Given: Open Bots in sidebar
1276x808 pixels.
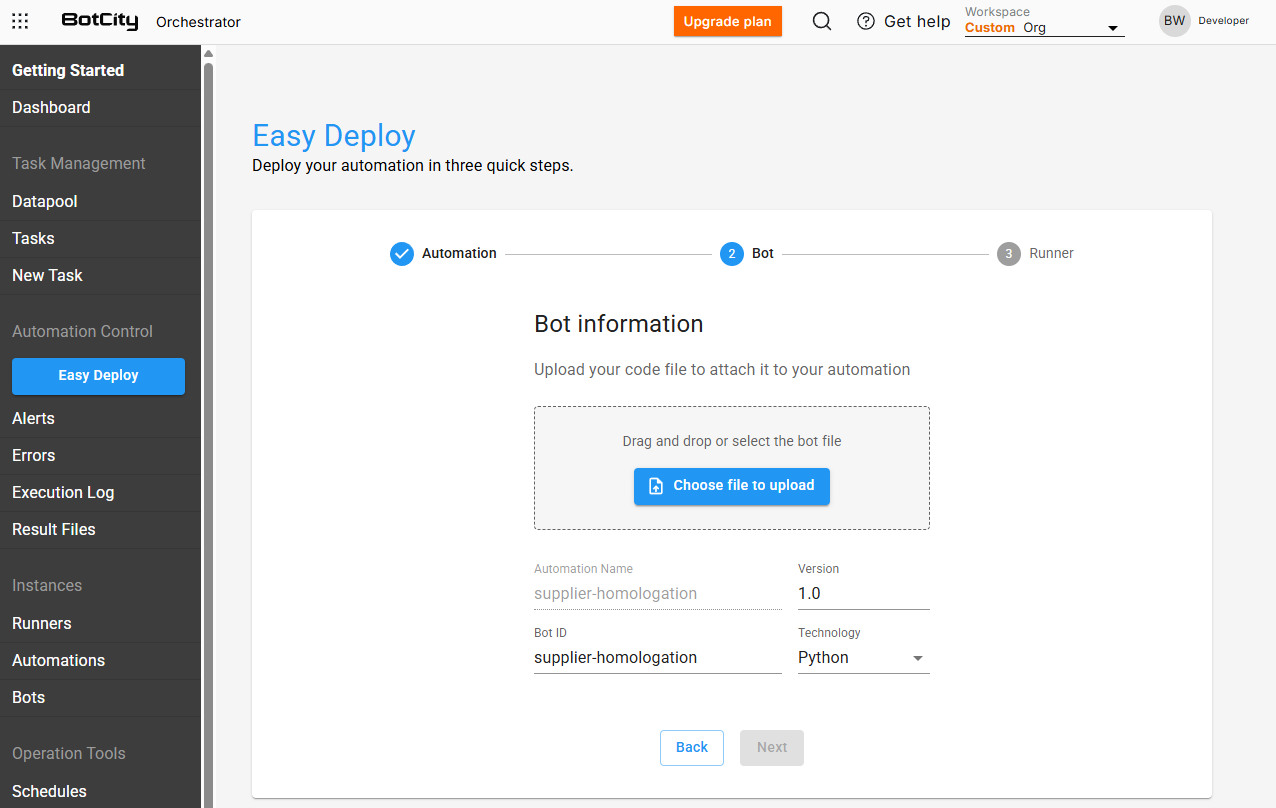Looking at the screenshot, I should (x=28, y=698).
